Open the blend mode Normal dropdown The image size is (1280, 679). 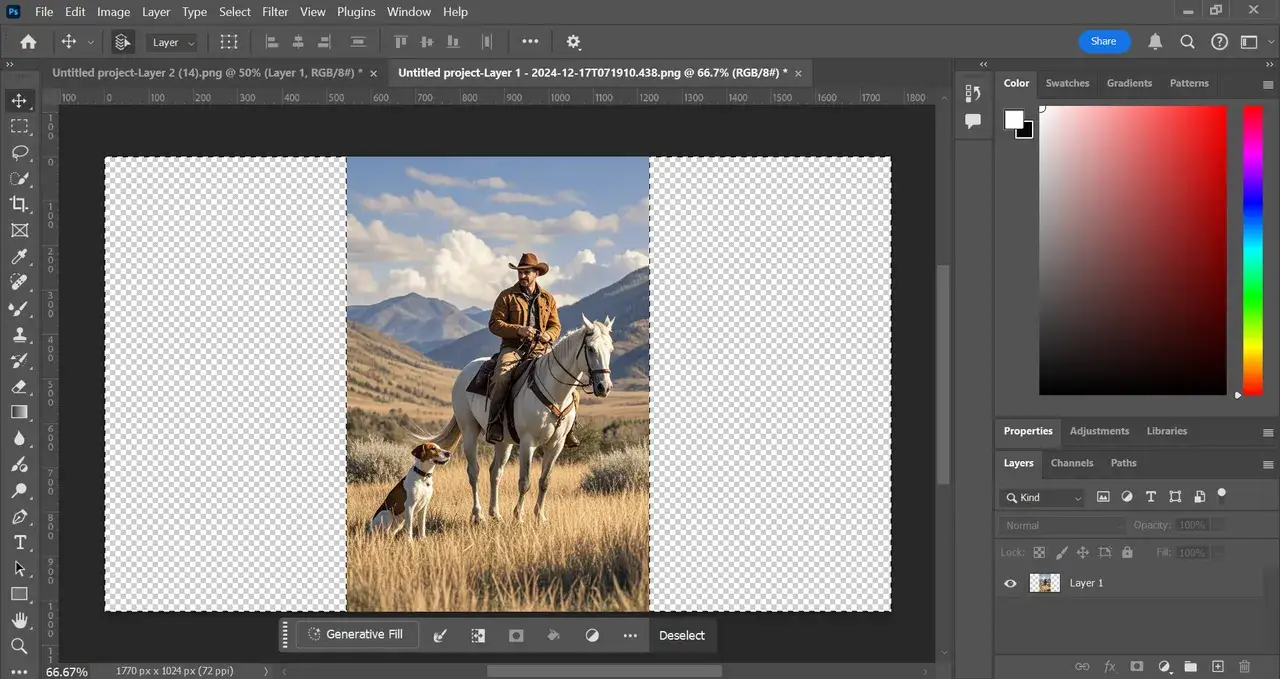[x=1062, y=525]
